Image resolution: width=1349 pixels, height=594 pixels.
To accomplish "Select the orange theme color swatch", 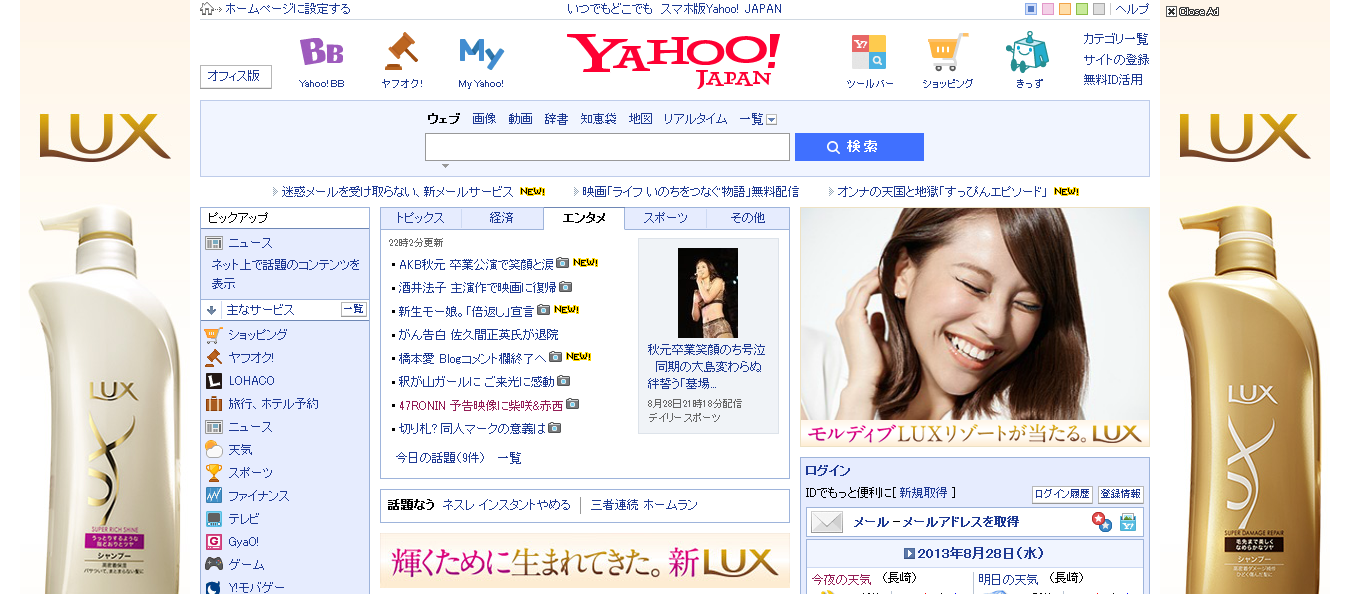I will coord(1065,9).
